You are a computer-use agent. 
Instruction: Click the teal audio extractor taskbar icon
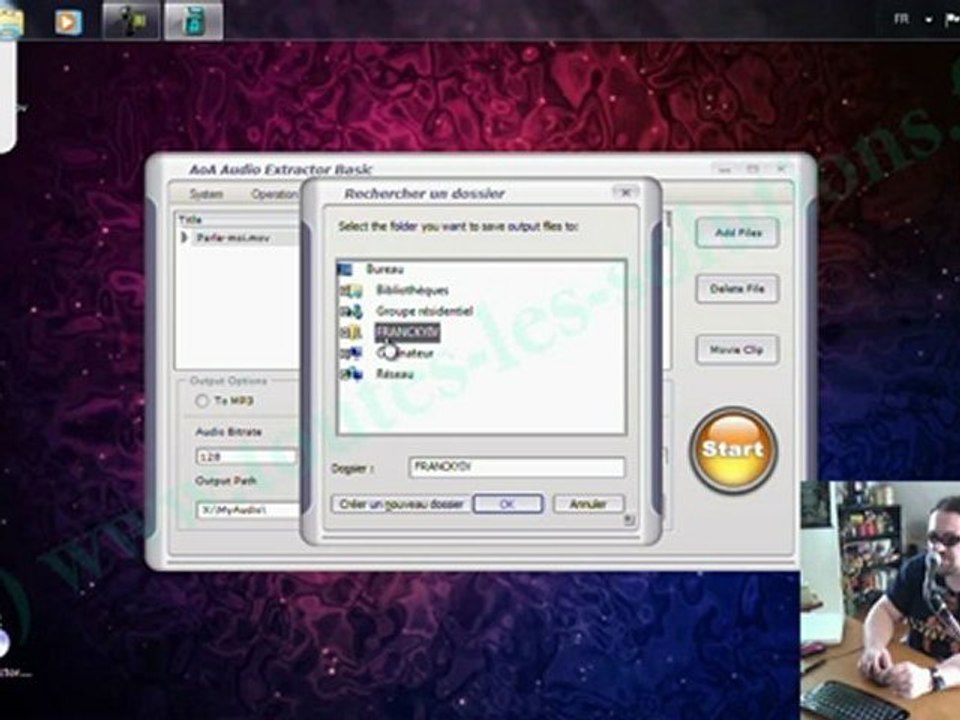point(193,21)
